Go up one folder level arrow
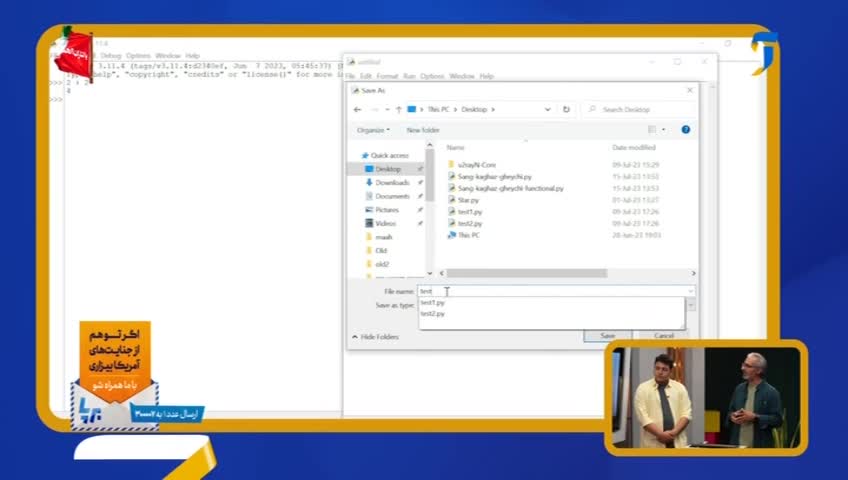The height and width of the screenshot is (480, 848). (x=399, y=109)
